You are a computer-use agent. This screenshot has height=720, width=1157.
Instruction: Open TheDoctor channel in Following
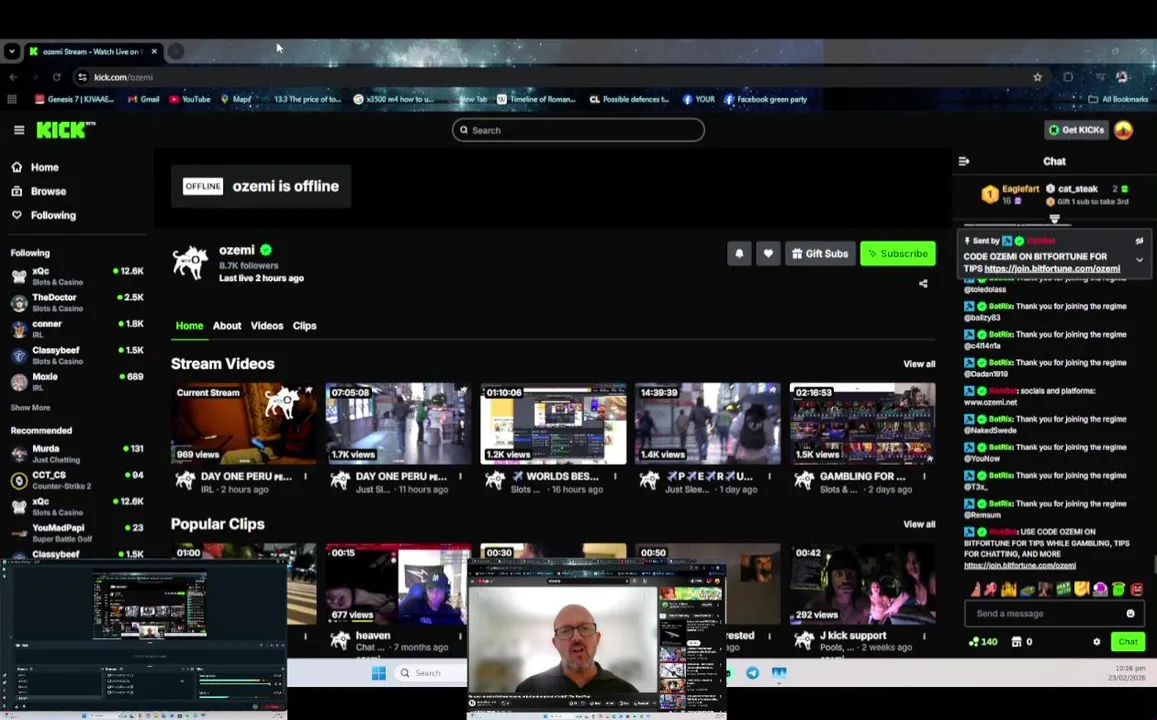click(x=77, y=302)
